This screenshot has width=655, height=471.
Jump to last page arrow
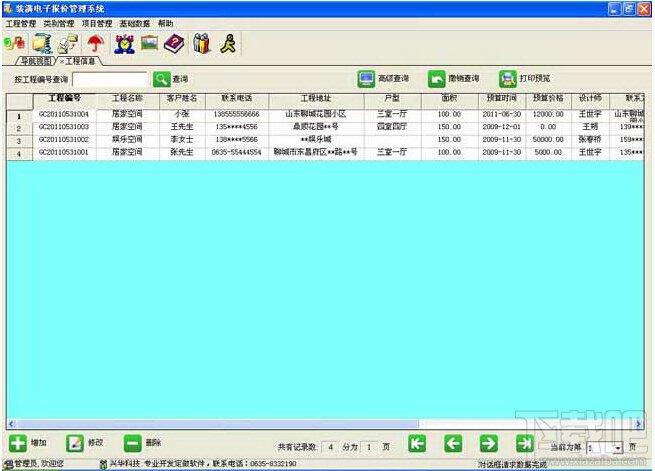(525, 443)
